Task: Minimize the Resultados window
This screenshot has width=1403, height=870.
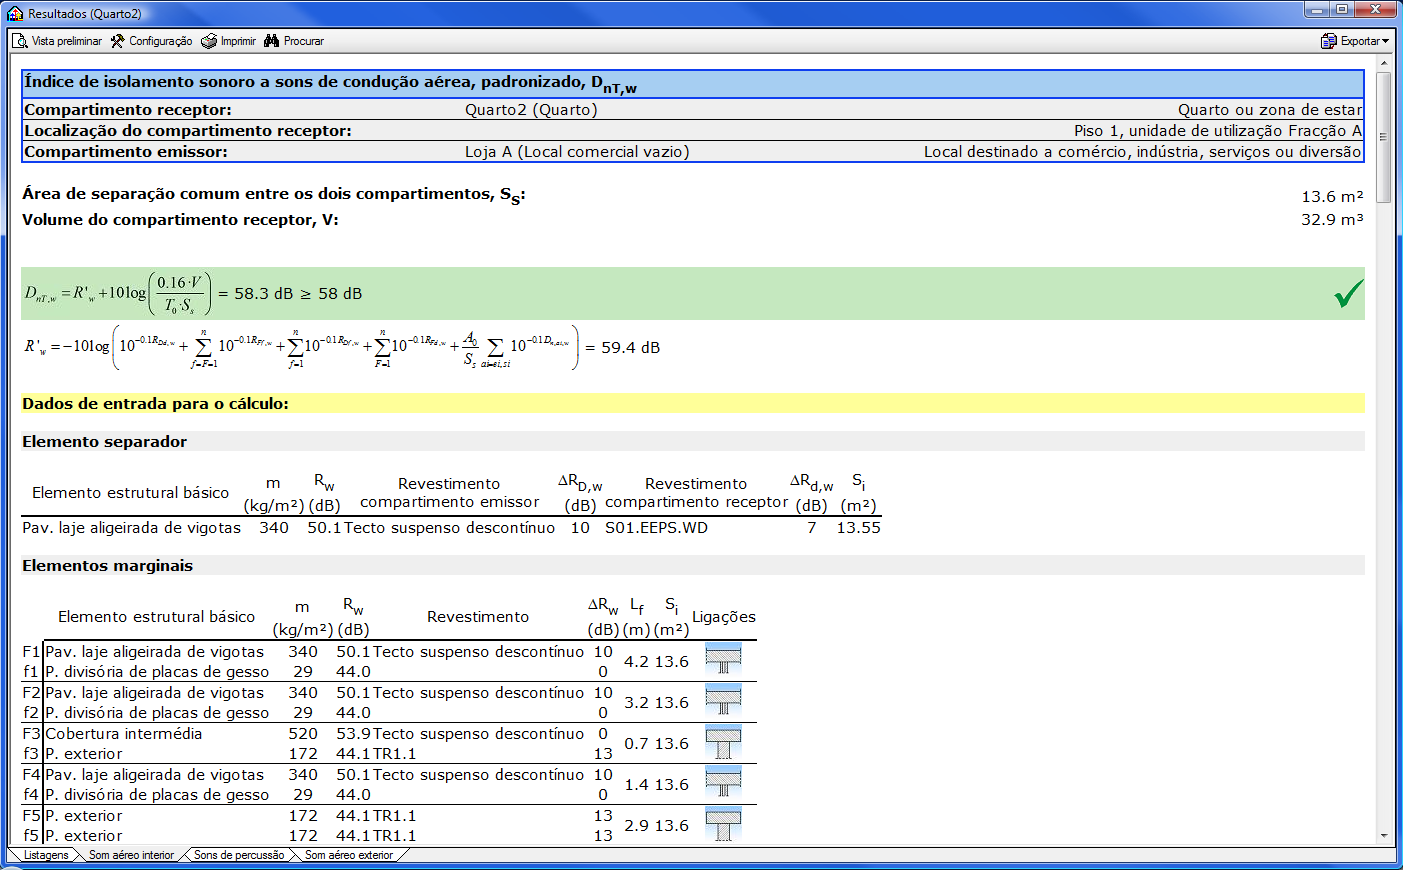Action: tap(1316, 10)
